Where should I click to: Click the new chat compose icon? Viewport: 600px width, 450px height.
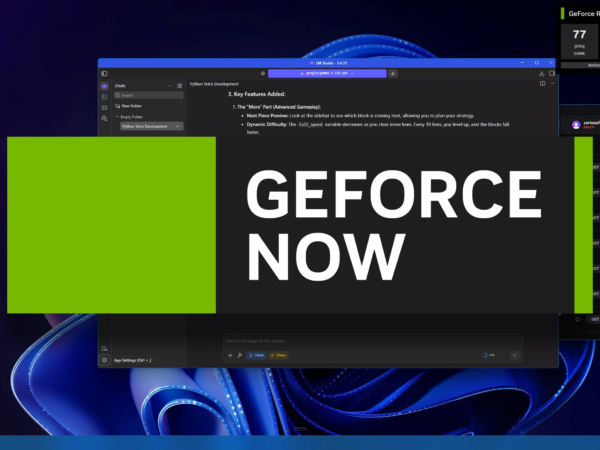(x=179, y=86)
